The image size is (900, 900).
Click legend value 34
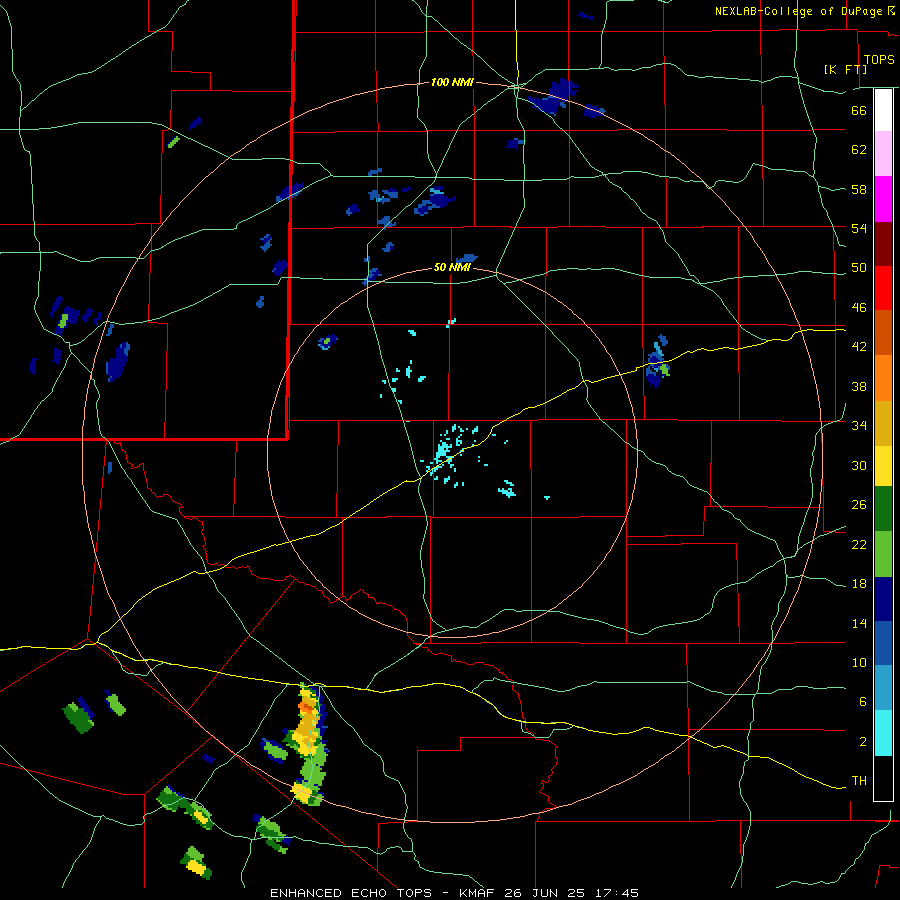859,426
